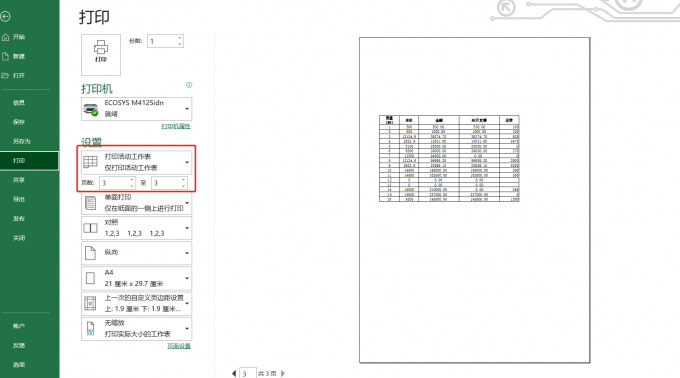Click the printer info help icon
This screenshot has width=680, height=378.
[x=189, y=85]
